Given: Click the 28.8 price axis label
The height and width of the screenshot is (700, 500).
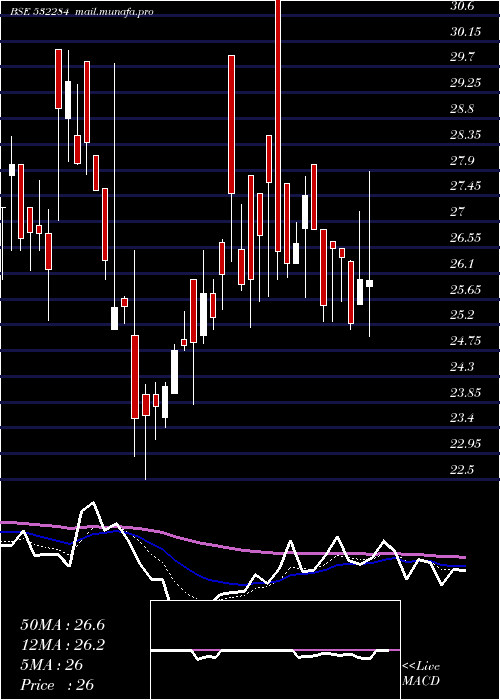Looking at the screenshot, I should tap(461, 109).
